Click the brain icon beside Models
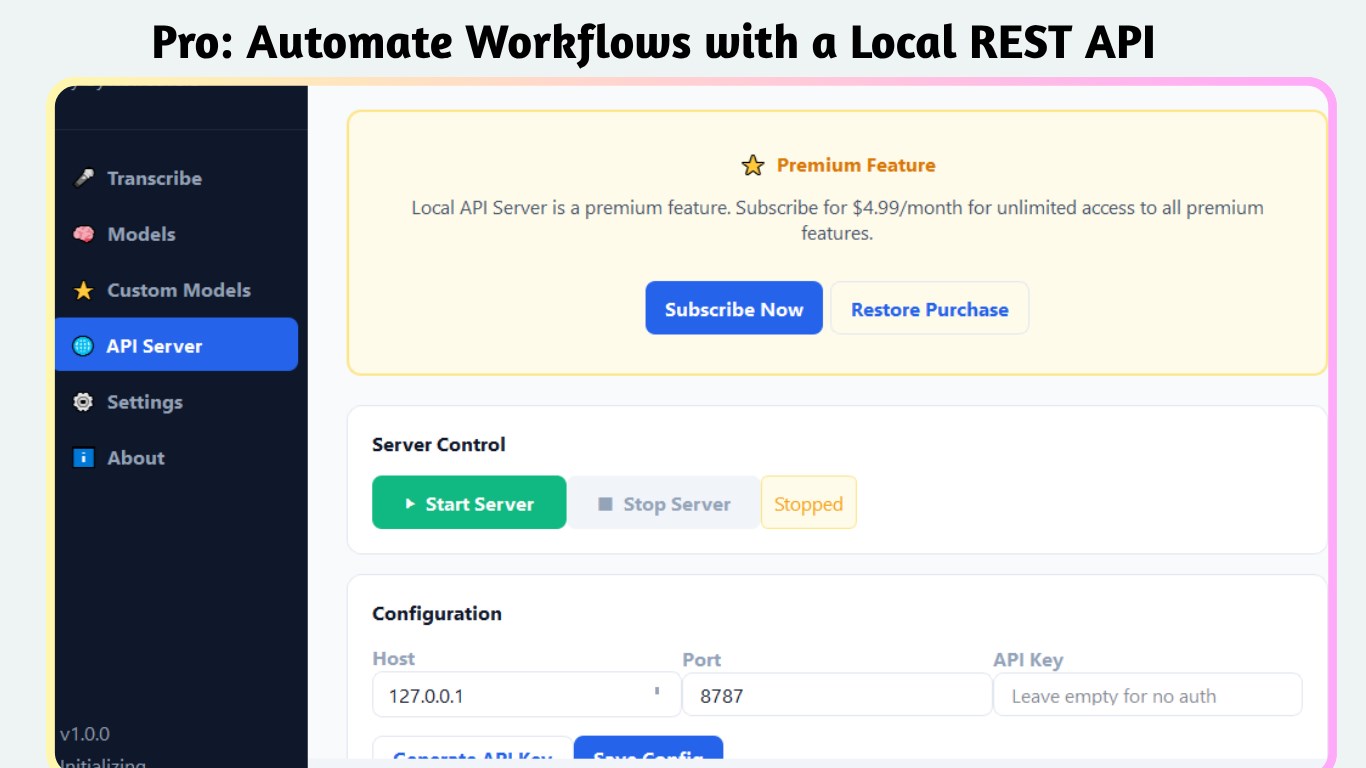Screen dimensions: 1366x768 [84, 234]
